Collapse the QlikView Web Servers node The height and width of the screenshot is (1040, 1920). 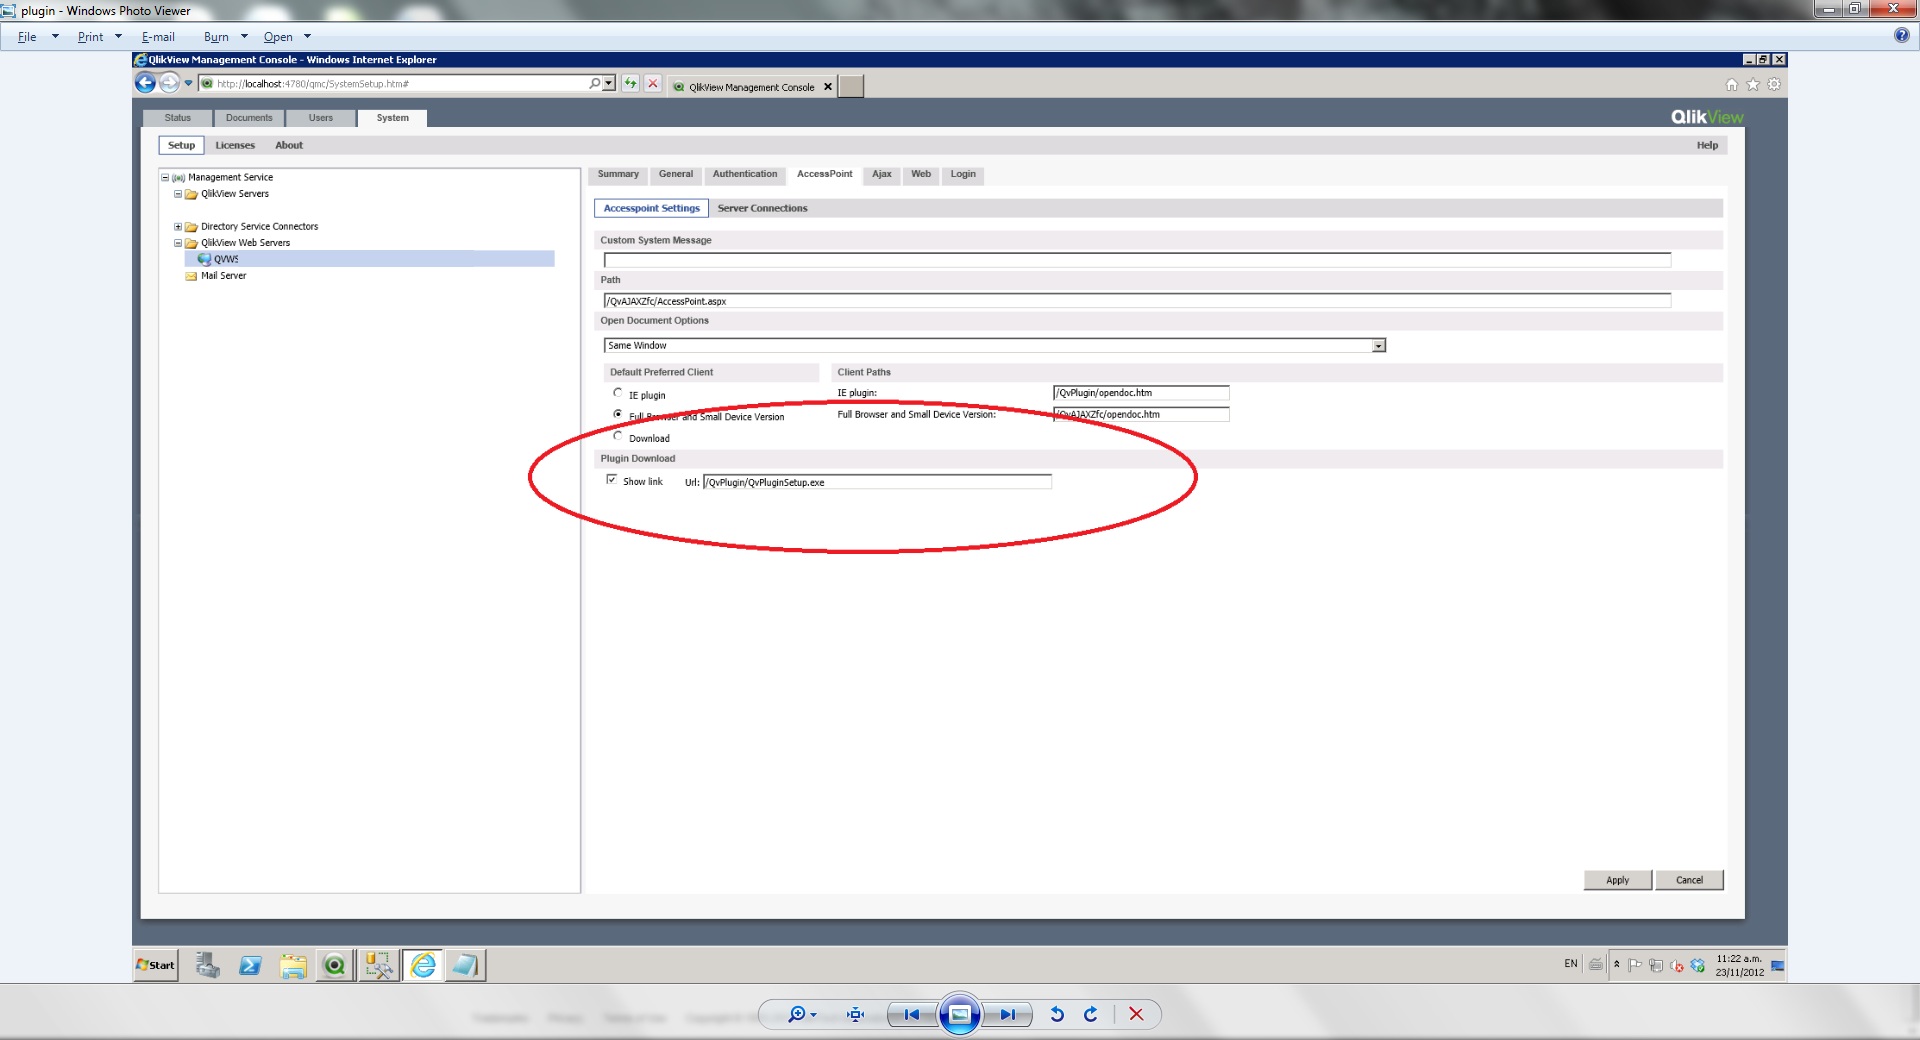coord(178,243)
